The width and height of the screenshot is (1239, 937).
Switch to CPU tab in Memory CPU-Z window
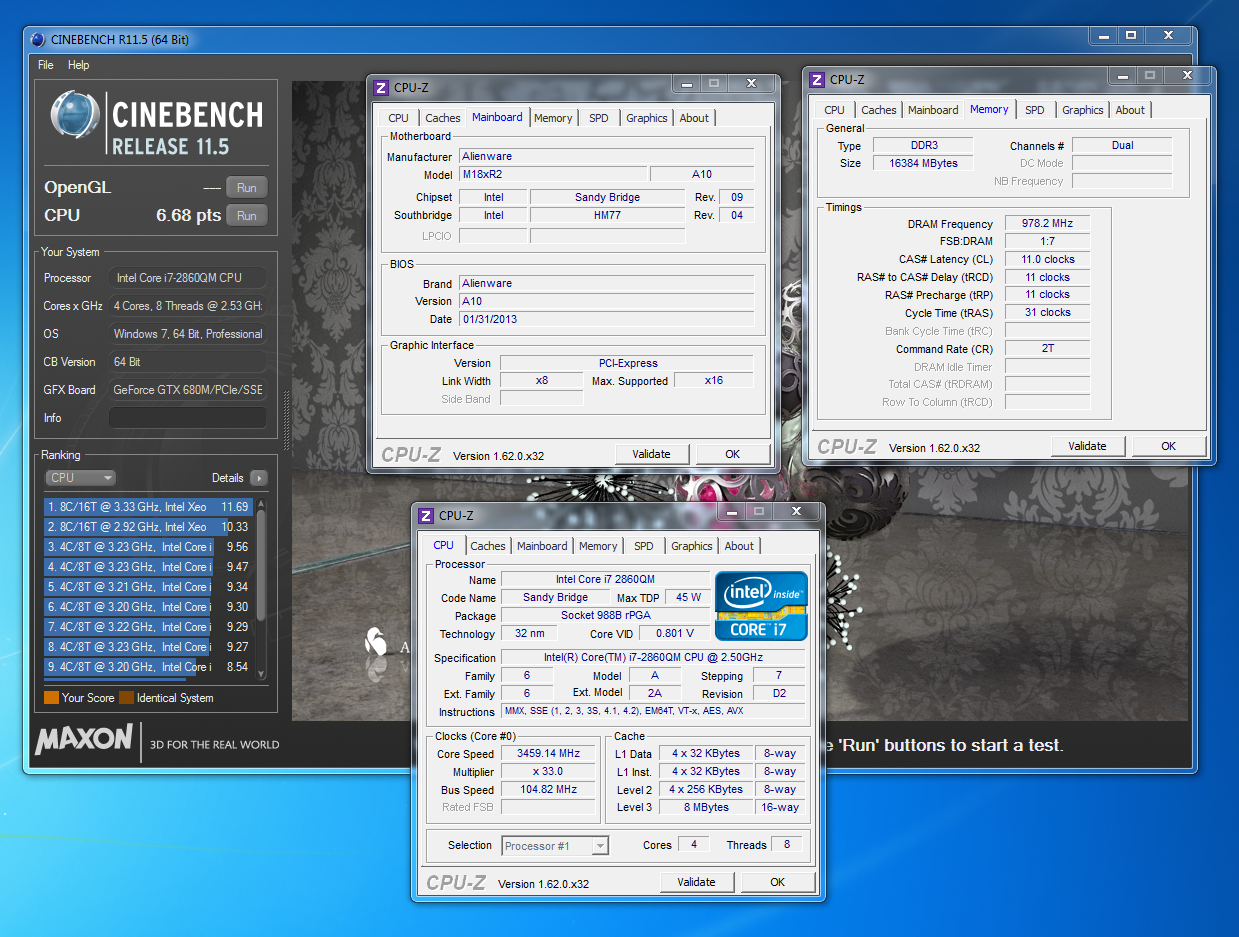[x=835, y=110]
